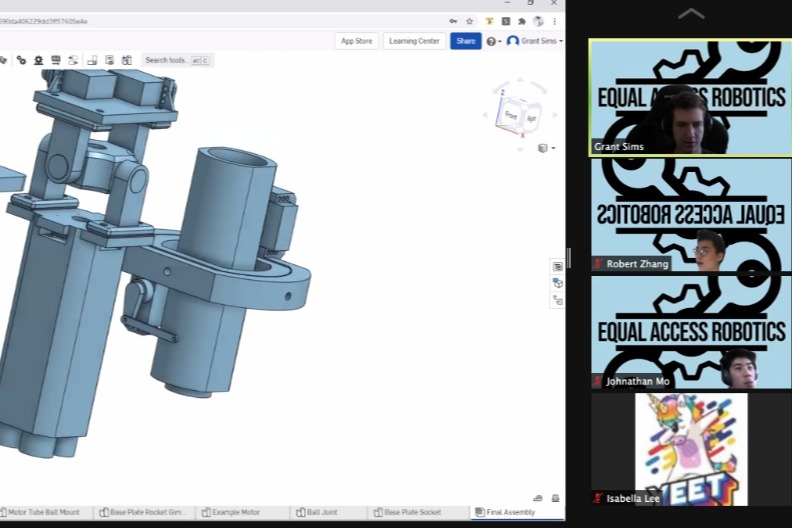
Task: Open the BOM table side panel icon
Action: pyautogui.click(x=558, y=266)
